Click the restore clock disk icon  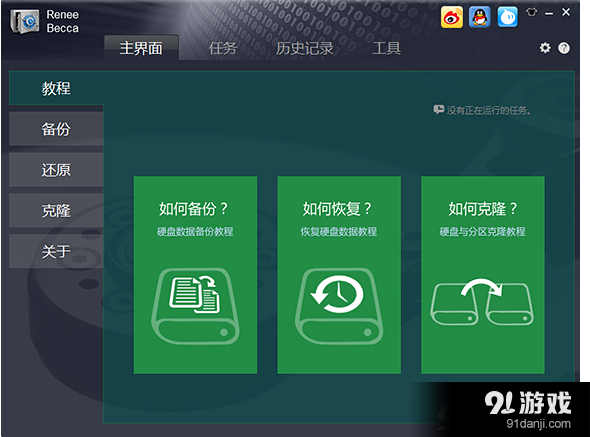click(339, 306)
